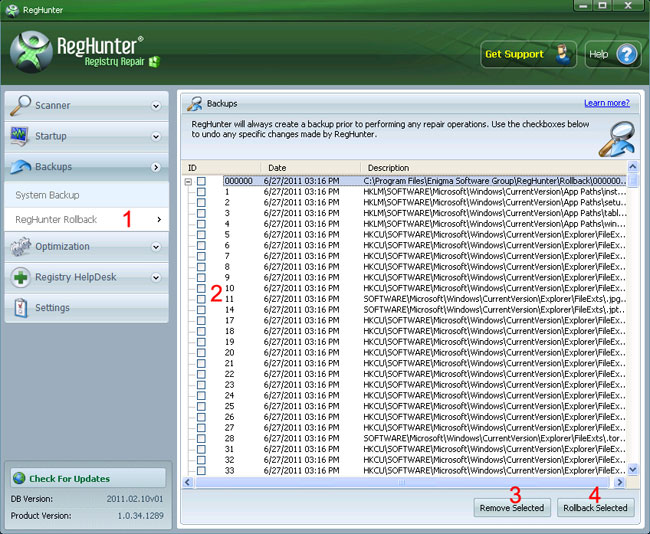This screenshot has width=650, height=534.
Task: Click the Settings clipboard icon
Action: 20,308
